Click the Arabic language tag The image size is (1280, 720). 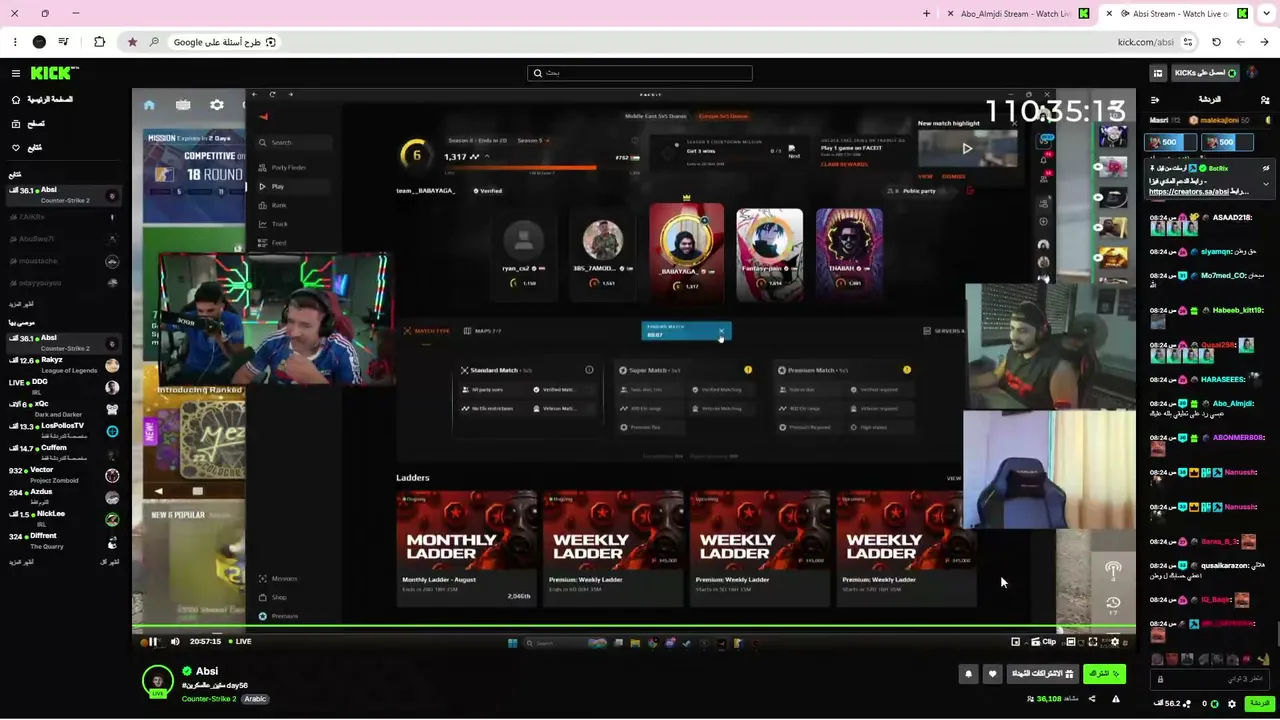(255, 699)
